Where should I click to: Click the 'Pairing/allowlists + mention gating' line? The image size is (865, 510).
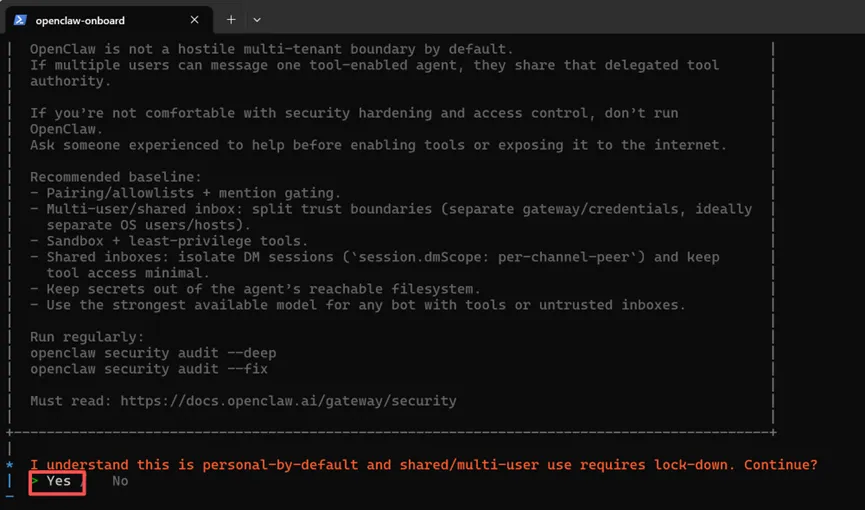[185, 193]
